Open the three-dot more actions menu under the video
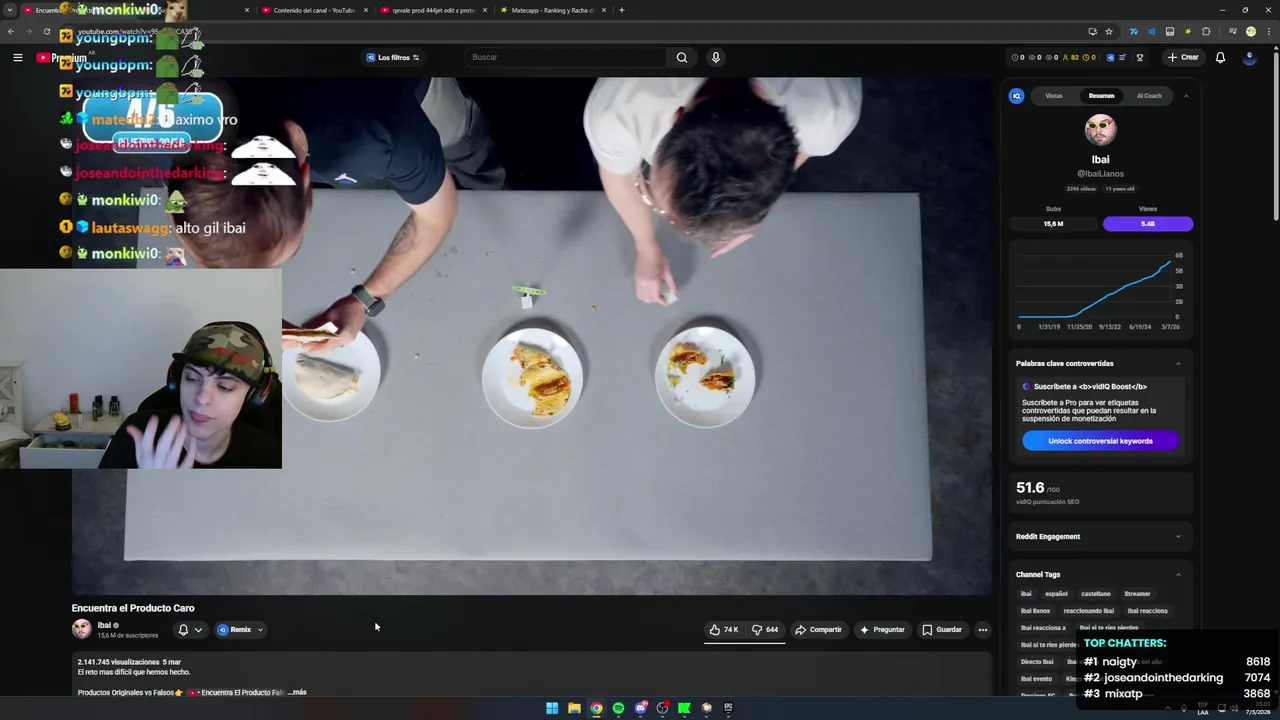Viewport: 1280px width, 720px height. [x=982, y=630]
